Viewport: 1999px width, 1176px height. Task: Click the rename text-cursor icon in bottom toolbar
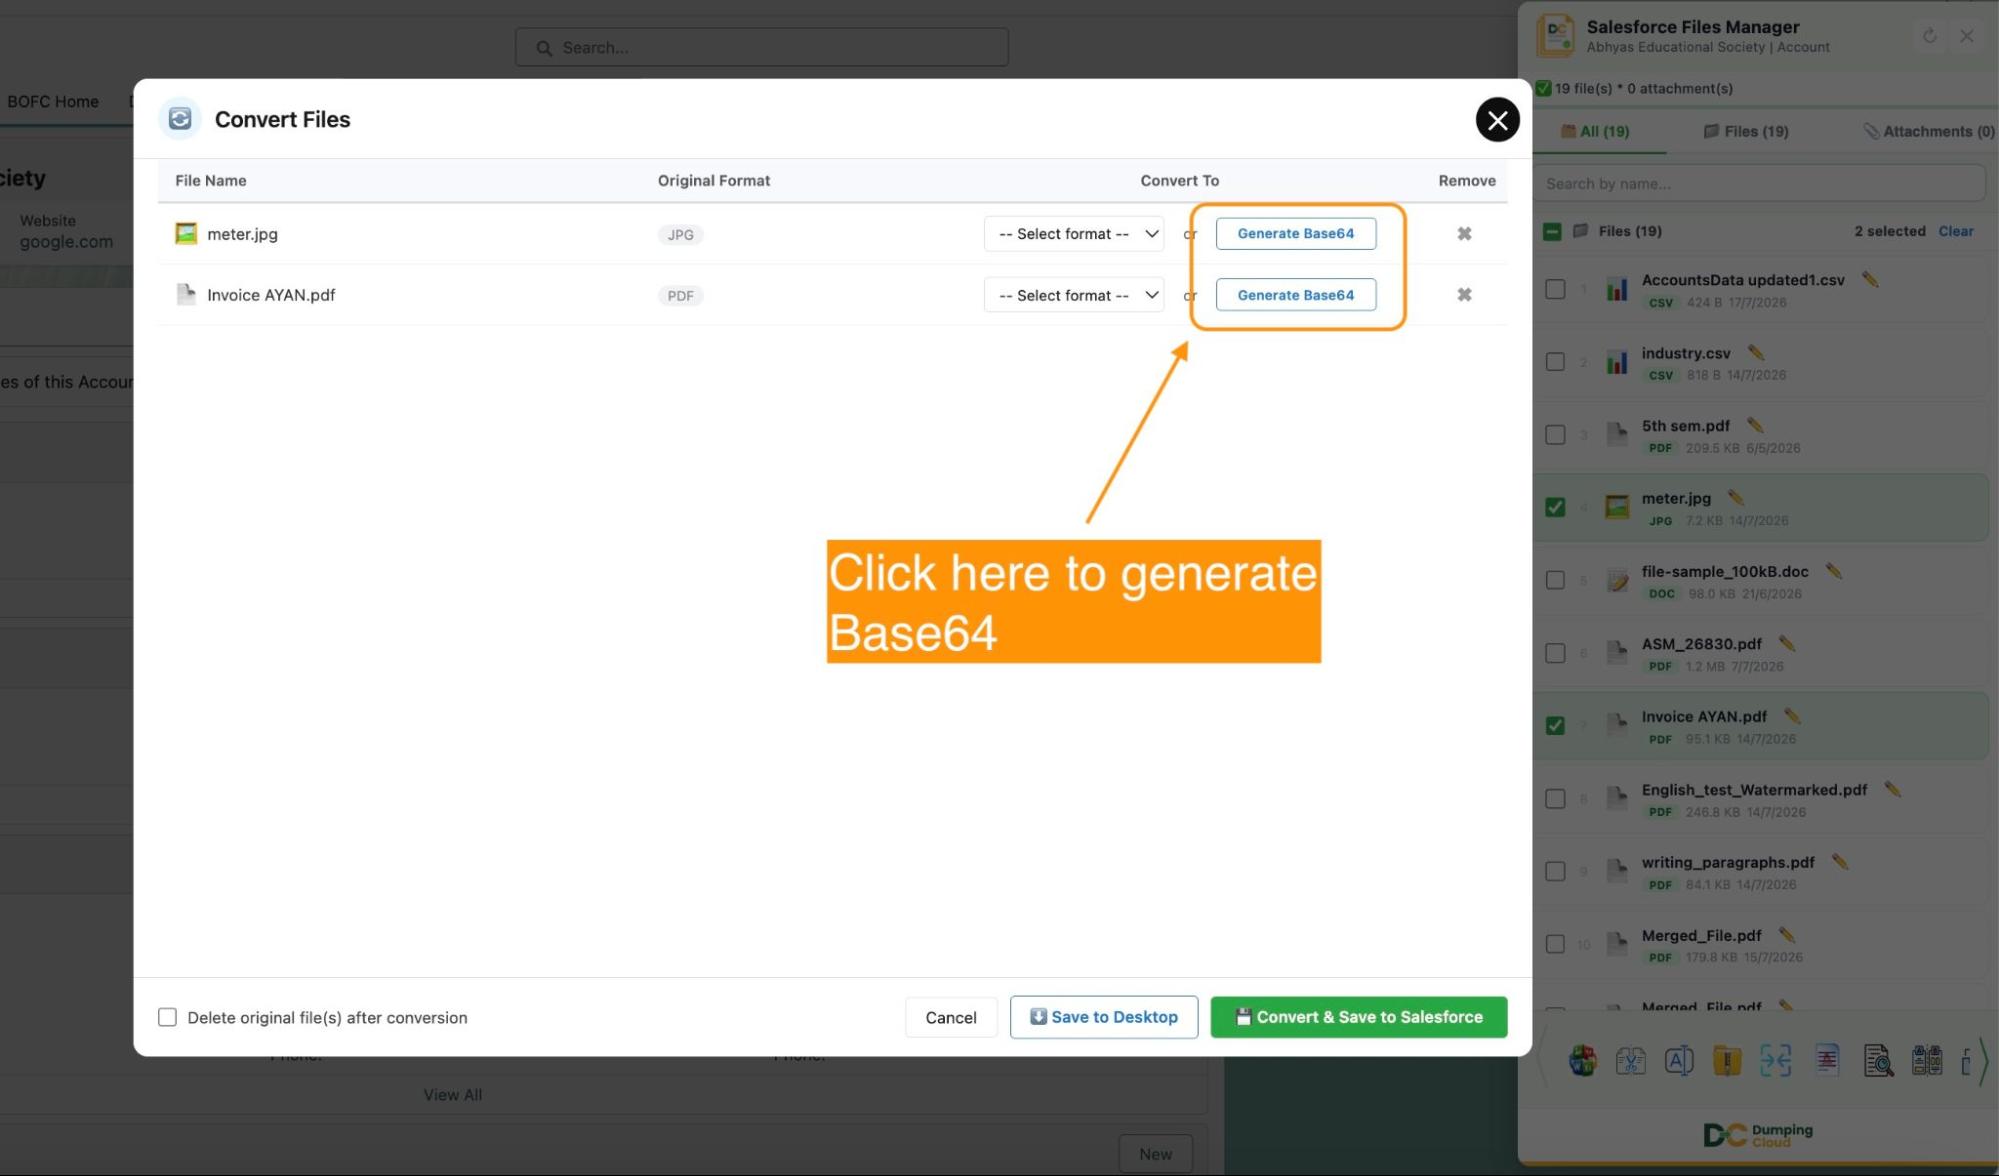[x=1679, y=1060]
